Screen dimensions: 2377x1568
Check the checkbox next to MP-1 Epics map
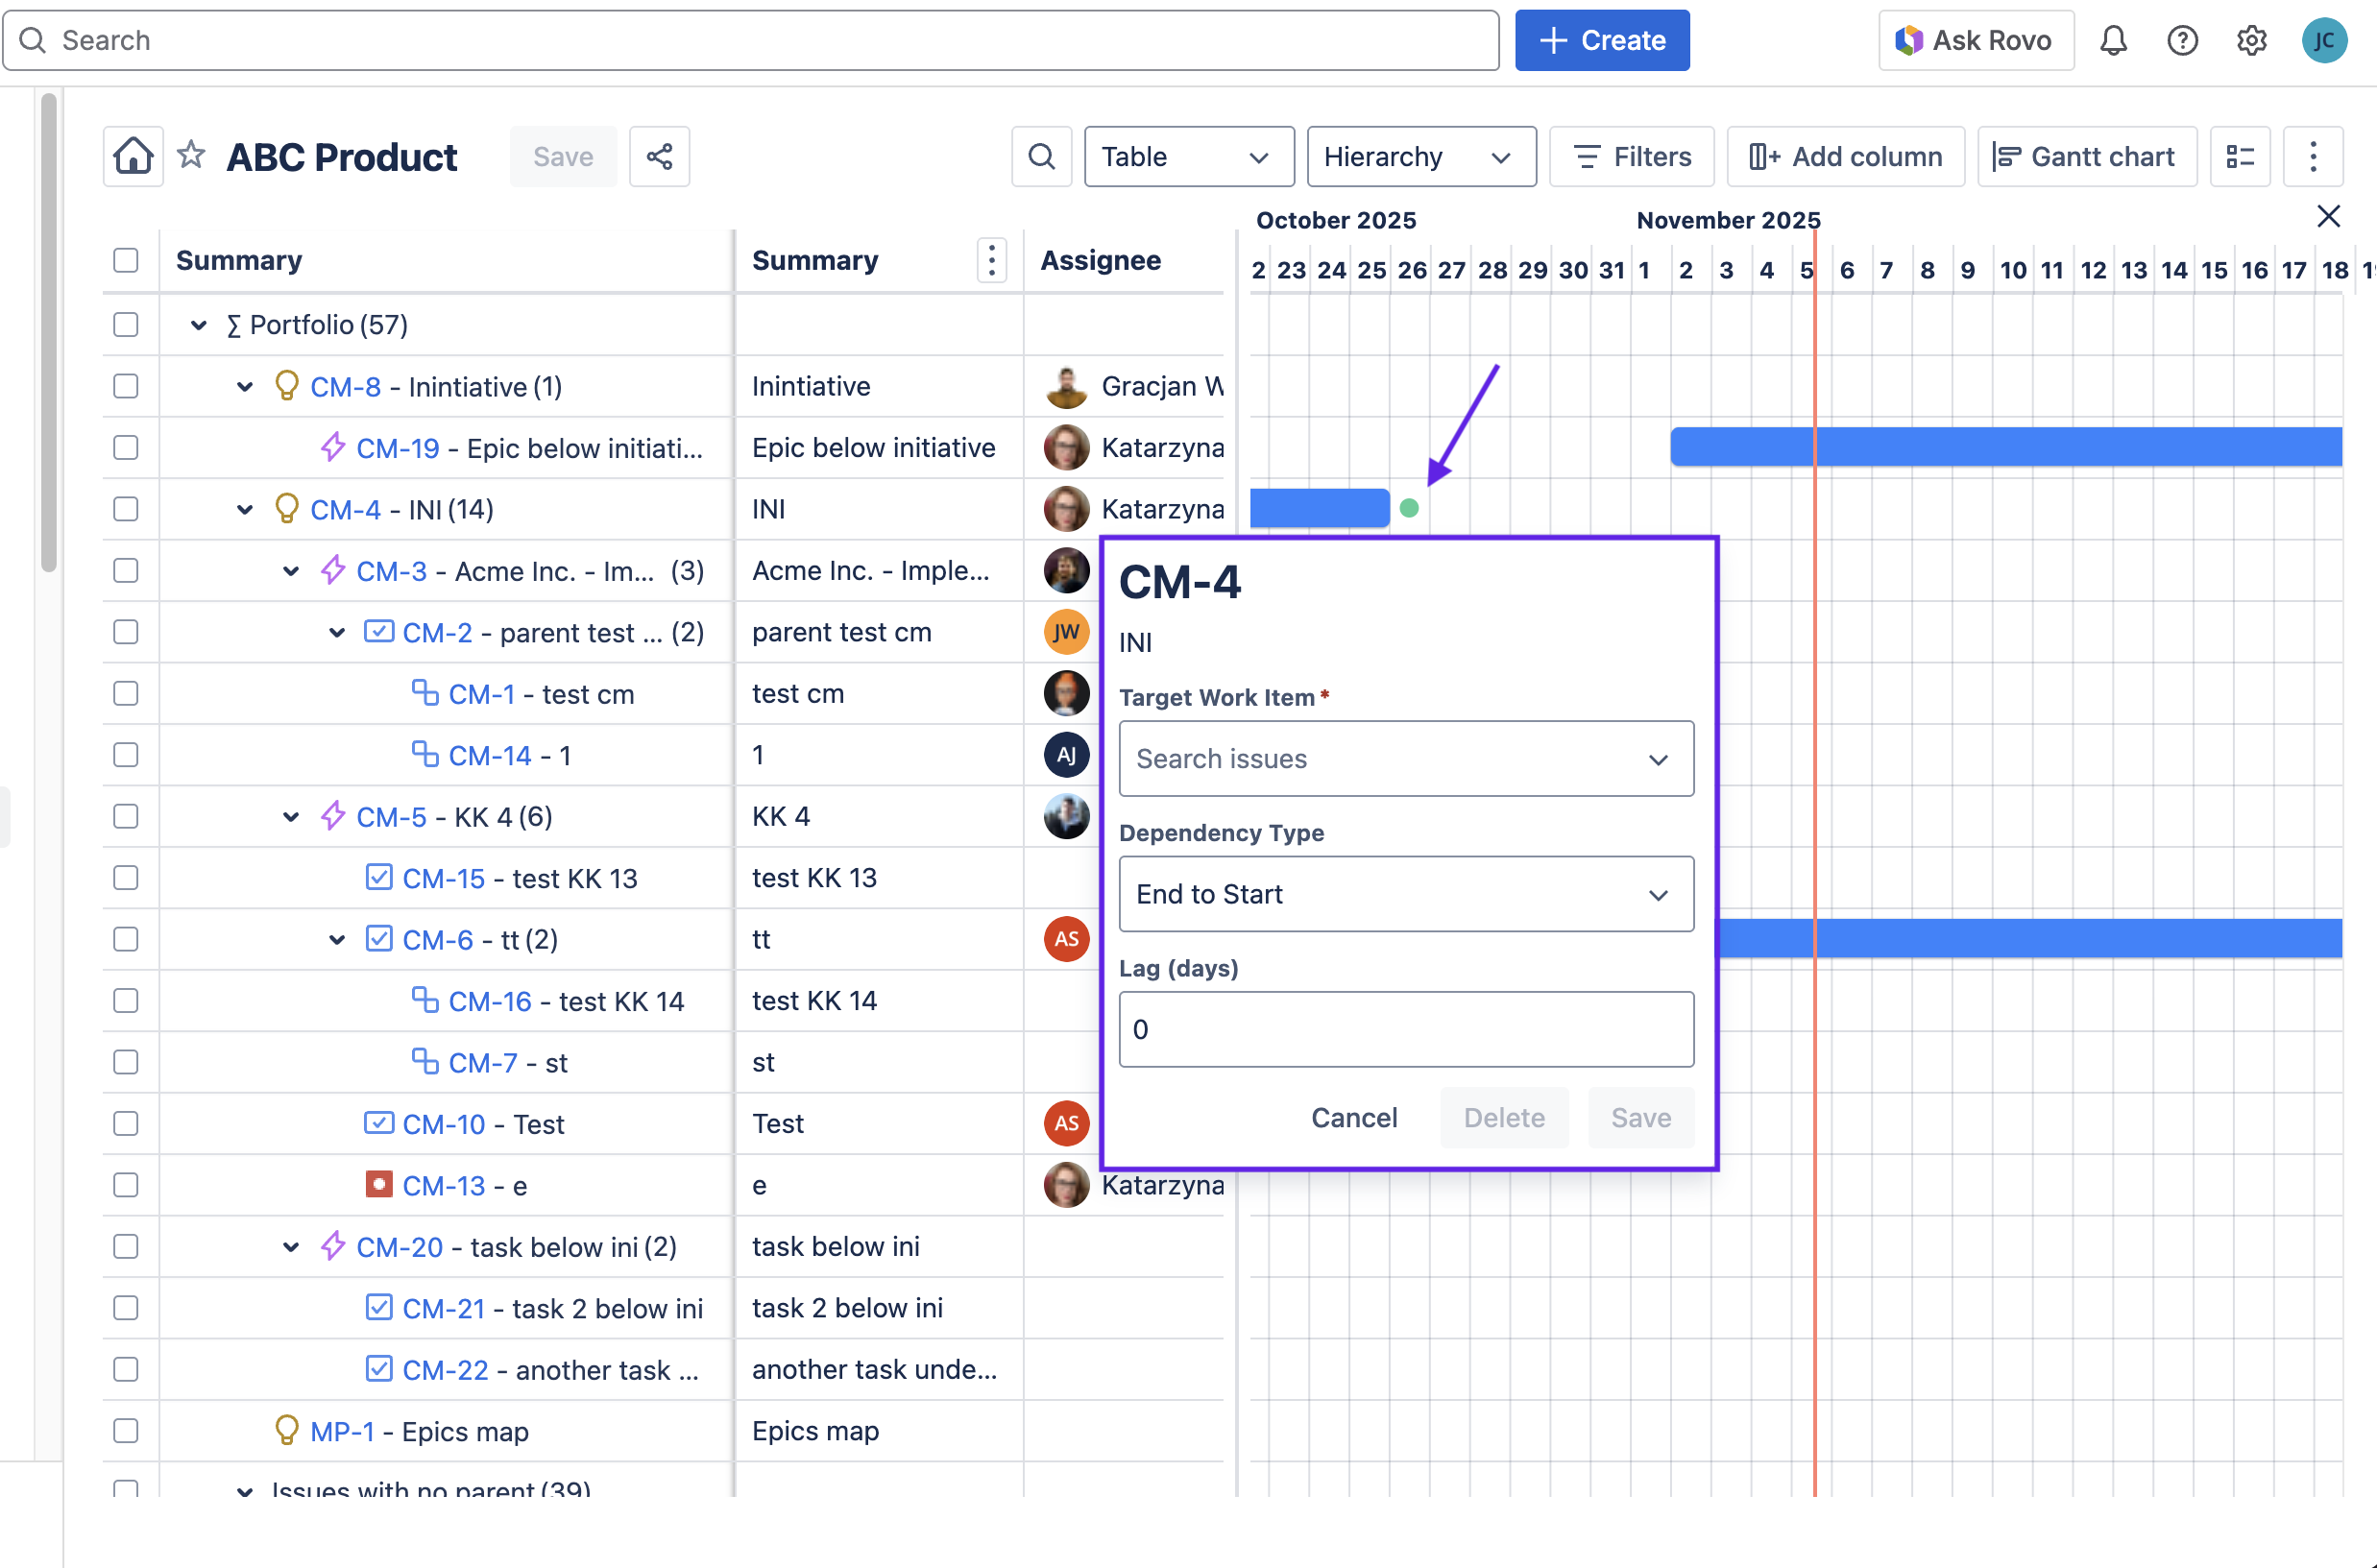[126, 1431]
